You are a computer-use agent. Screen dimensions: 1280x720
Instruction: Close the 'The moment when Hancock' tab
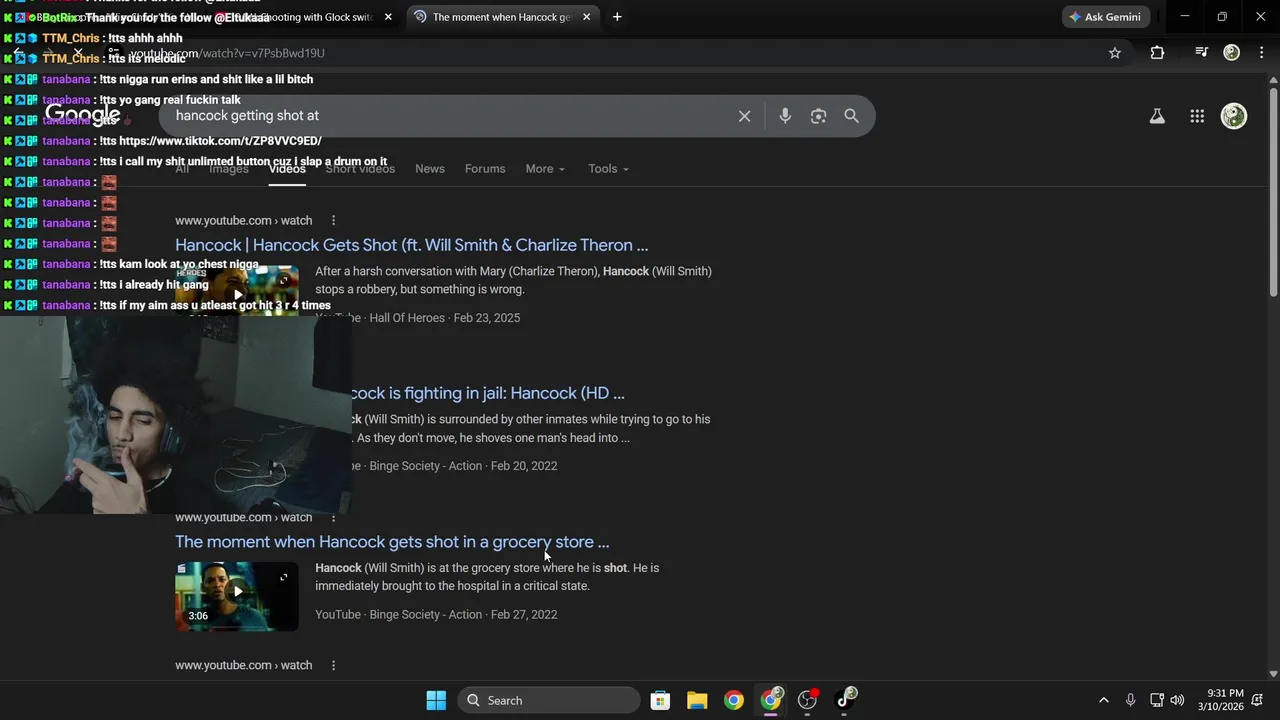point(586,17)
